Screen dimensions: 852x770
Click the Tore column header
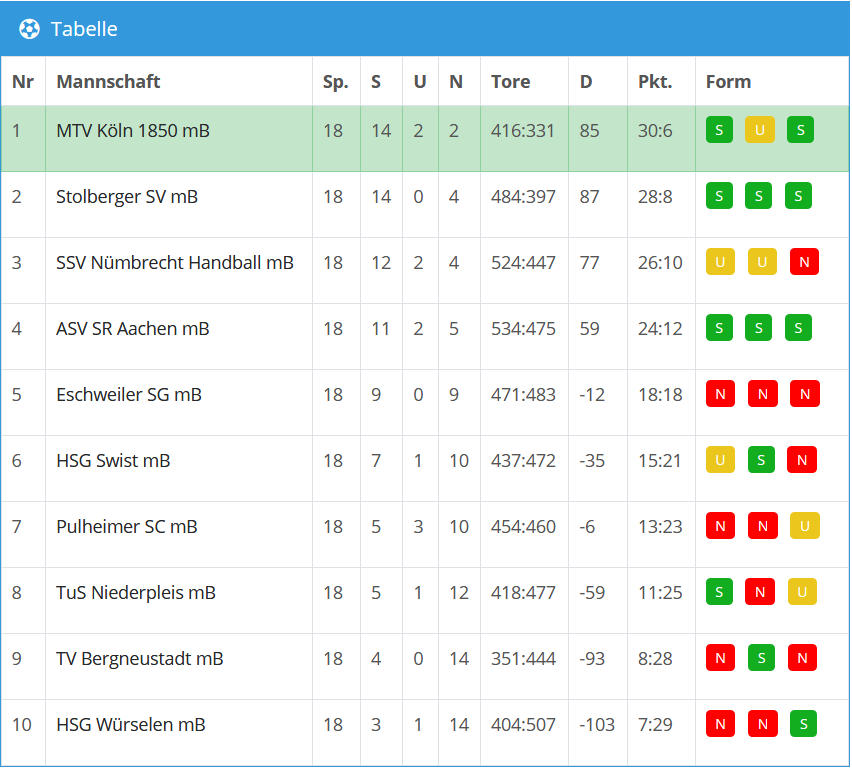point(510,82)
